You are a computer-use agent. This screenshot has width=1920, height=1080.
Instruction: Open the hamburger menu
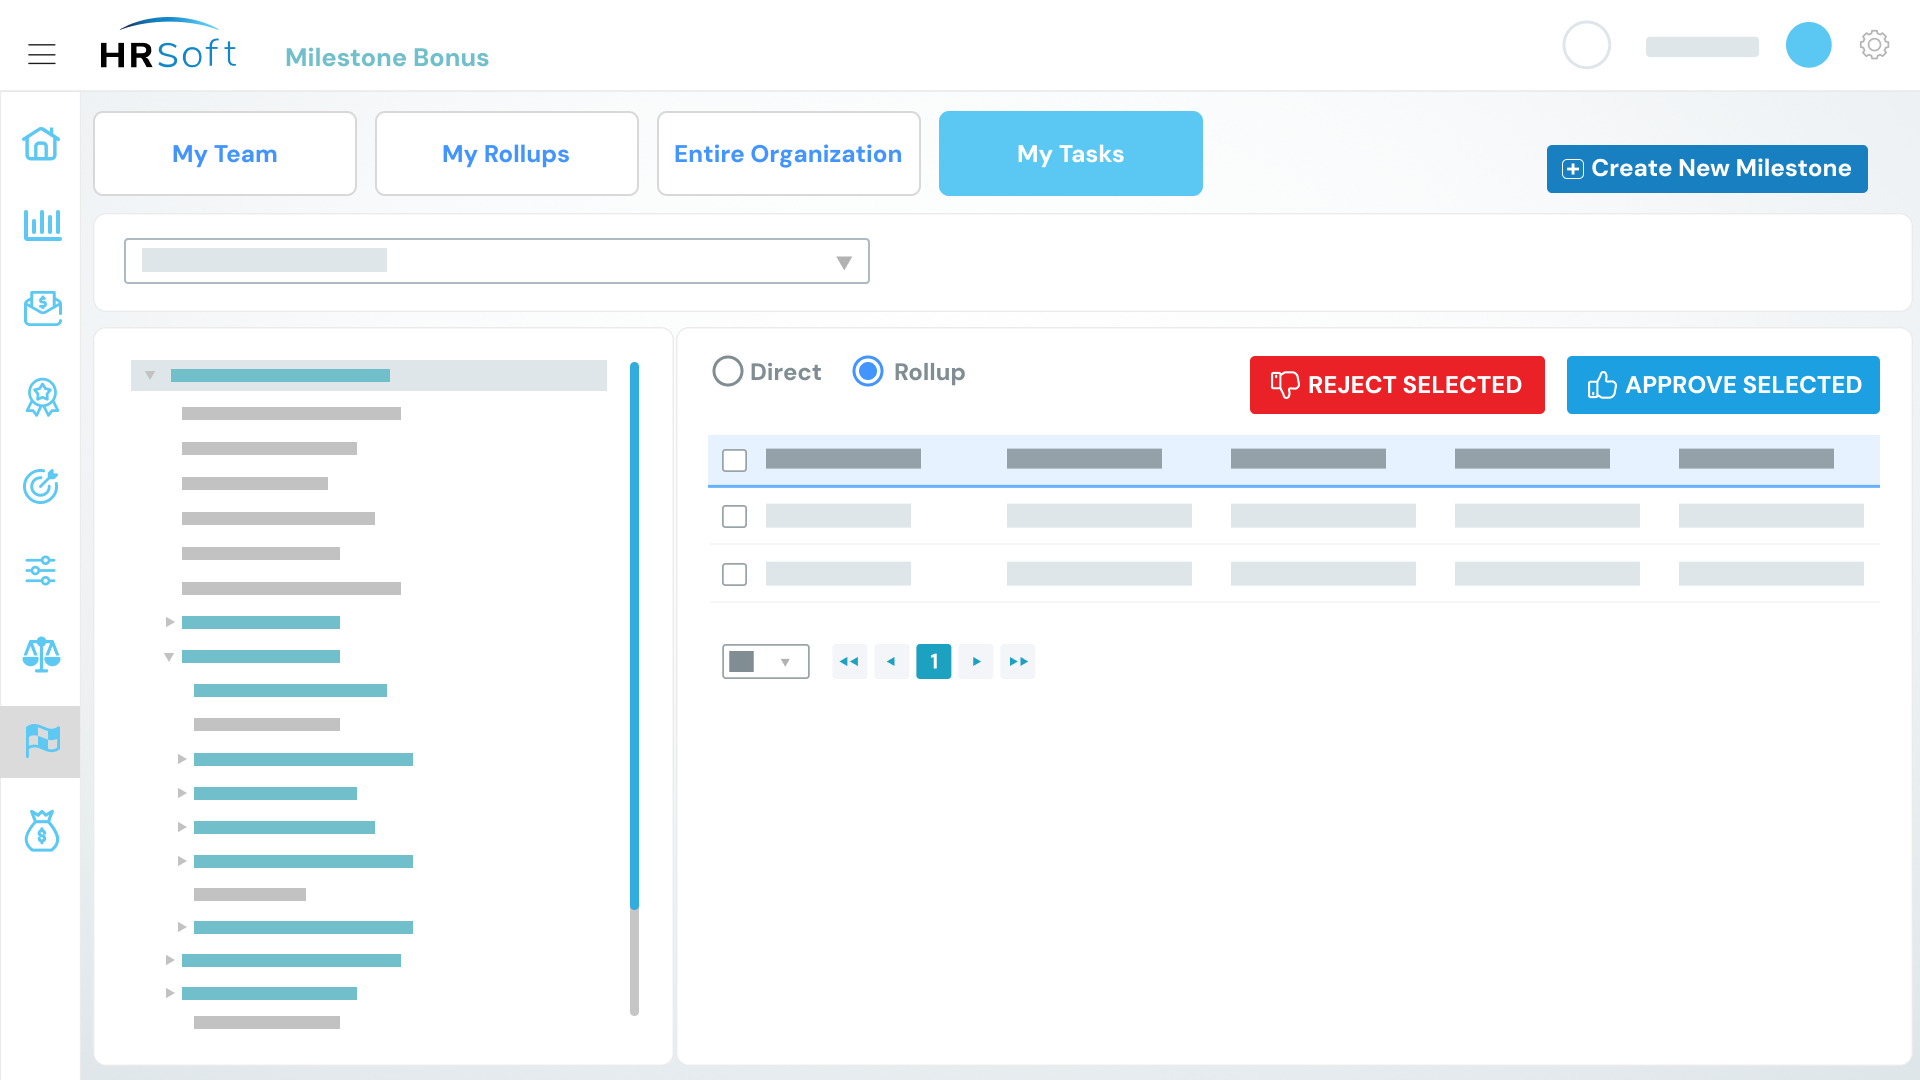41,54
